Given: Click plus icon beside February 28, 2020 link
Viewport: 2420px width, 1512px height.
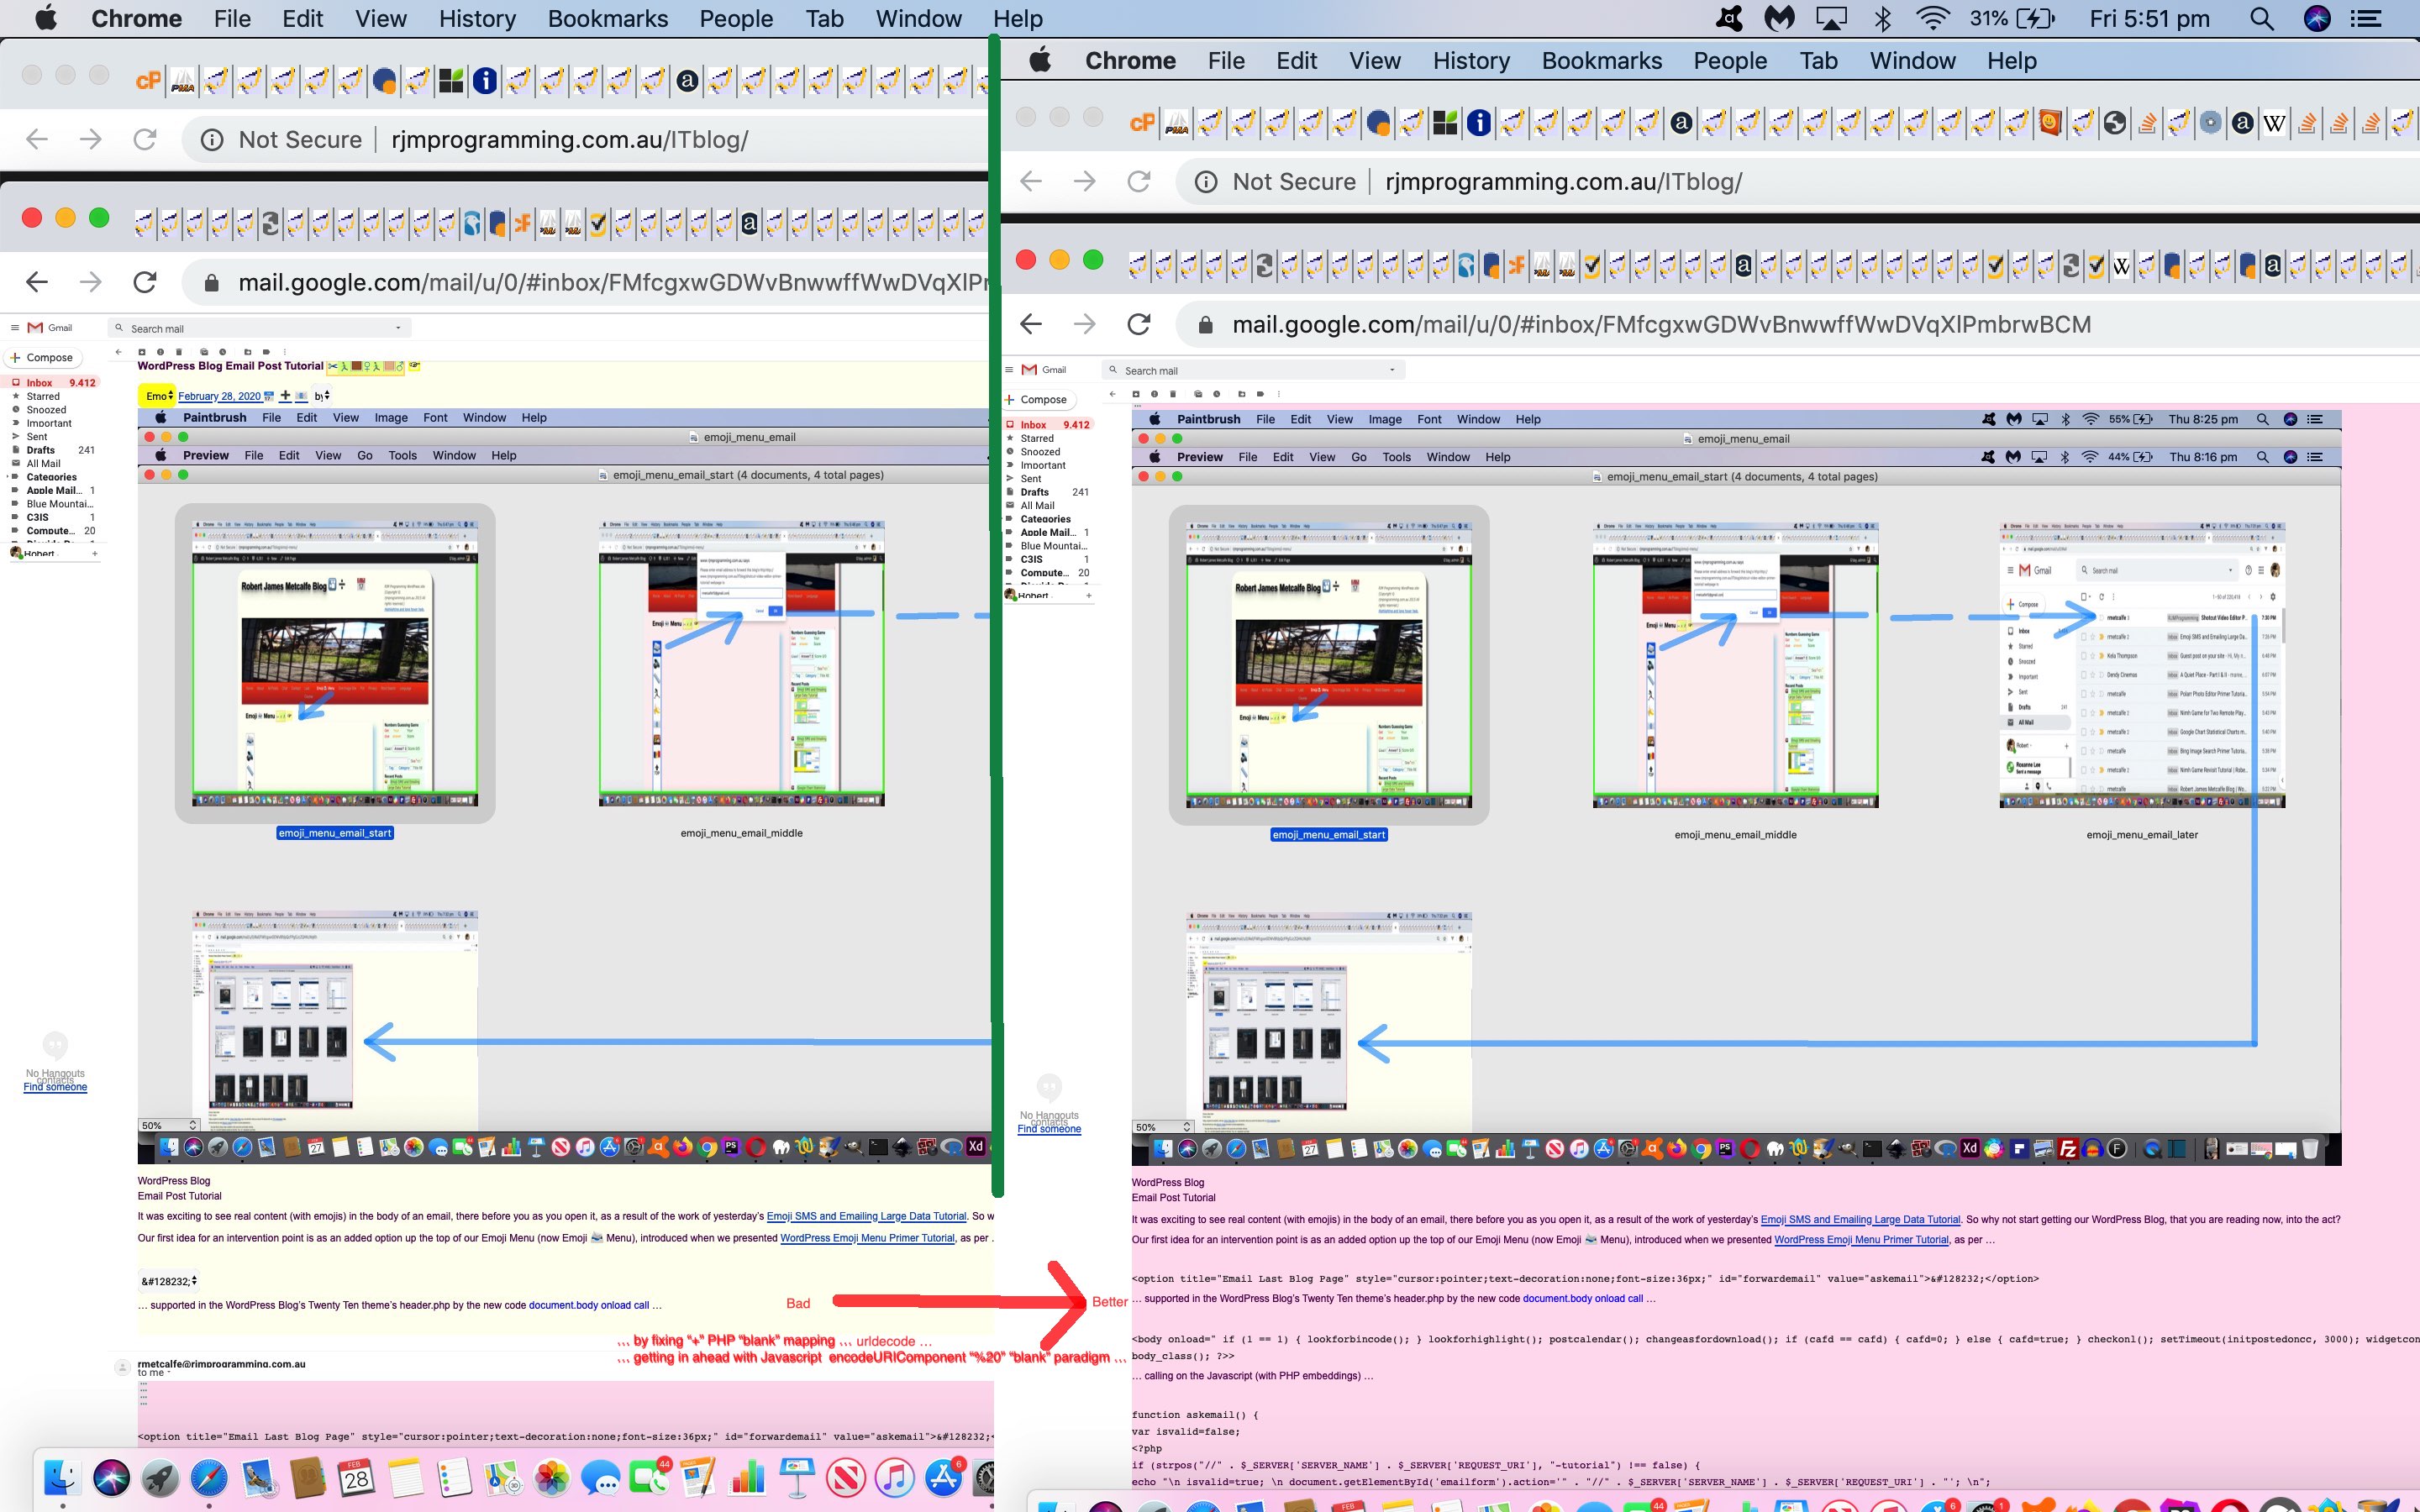Looking at the screenshot, I should 285,396.
